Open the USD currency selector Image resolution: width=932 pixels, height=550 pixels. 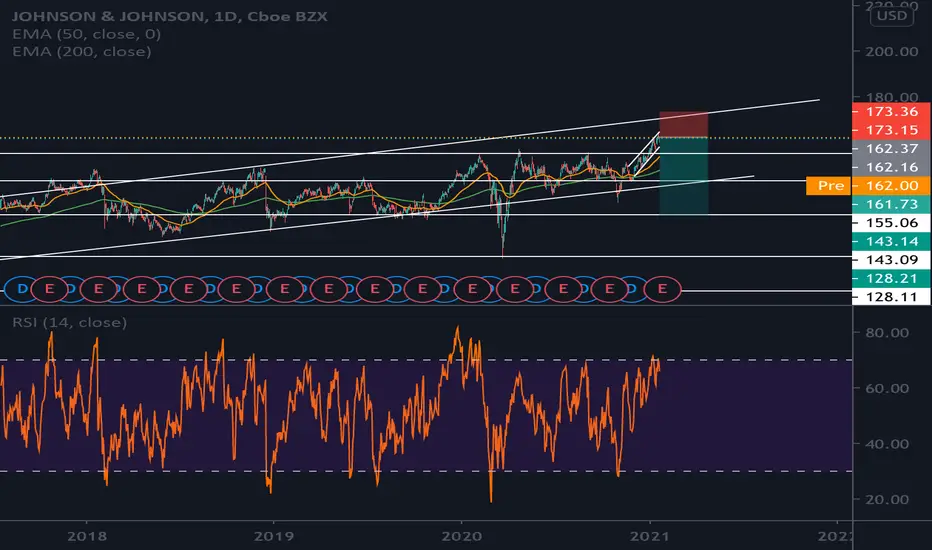point(892,15)
